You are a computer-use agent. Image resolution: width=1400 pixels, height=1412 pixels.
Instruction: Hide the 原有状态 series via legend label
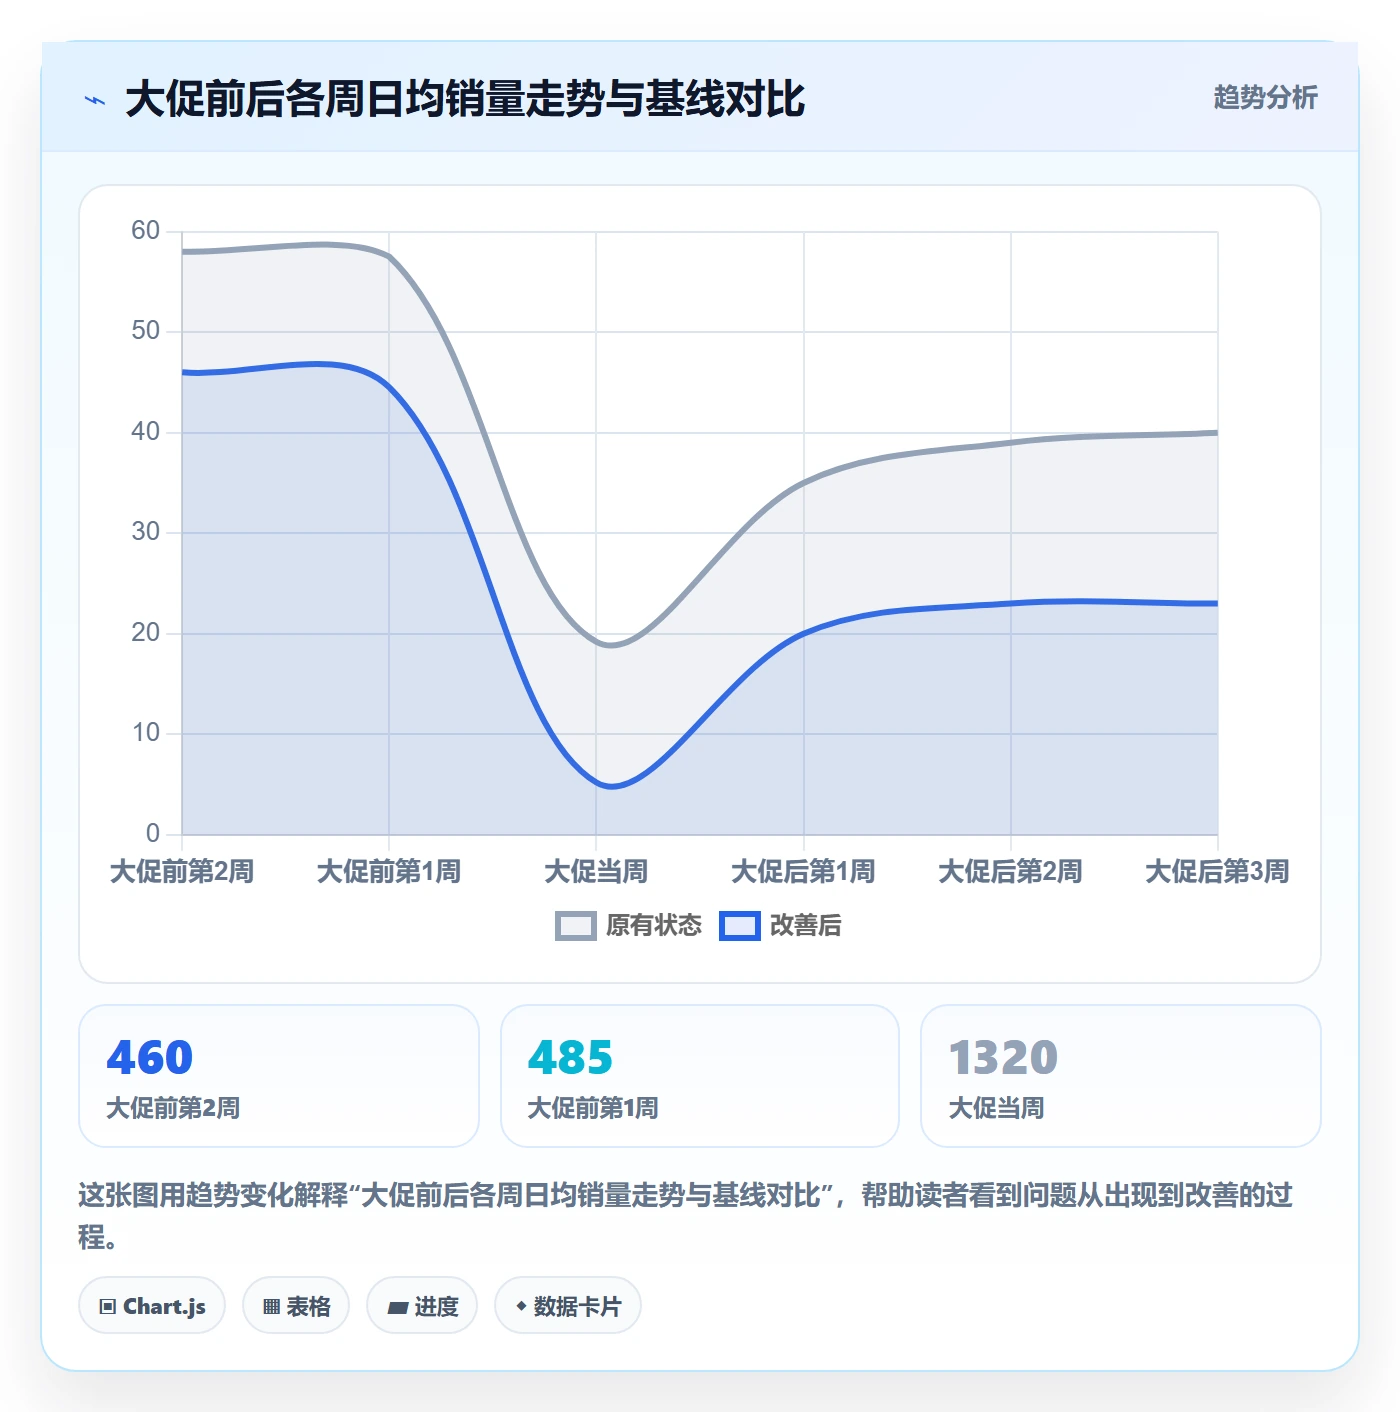point(654,926)
